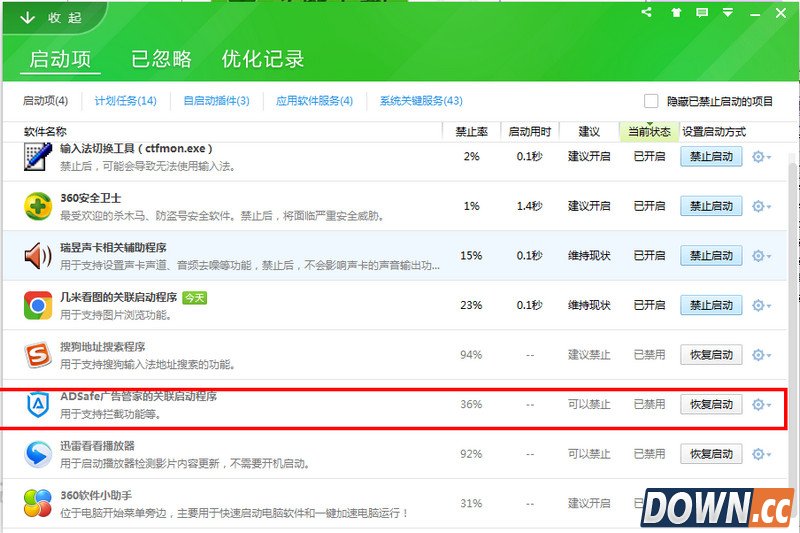Click the 收起 collapse arrow
800x533 pixels.
tap(27, 18)
